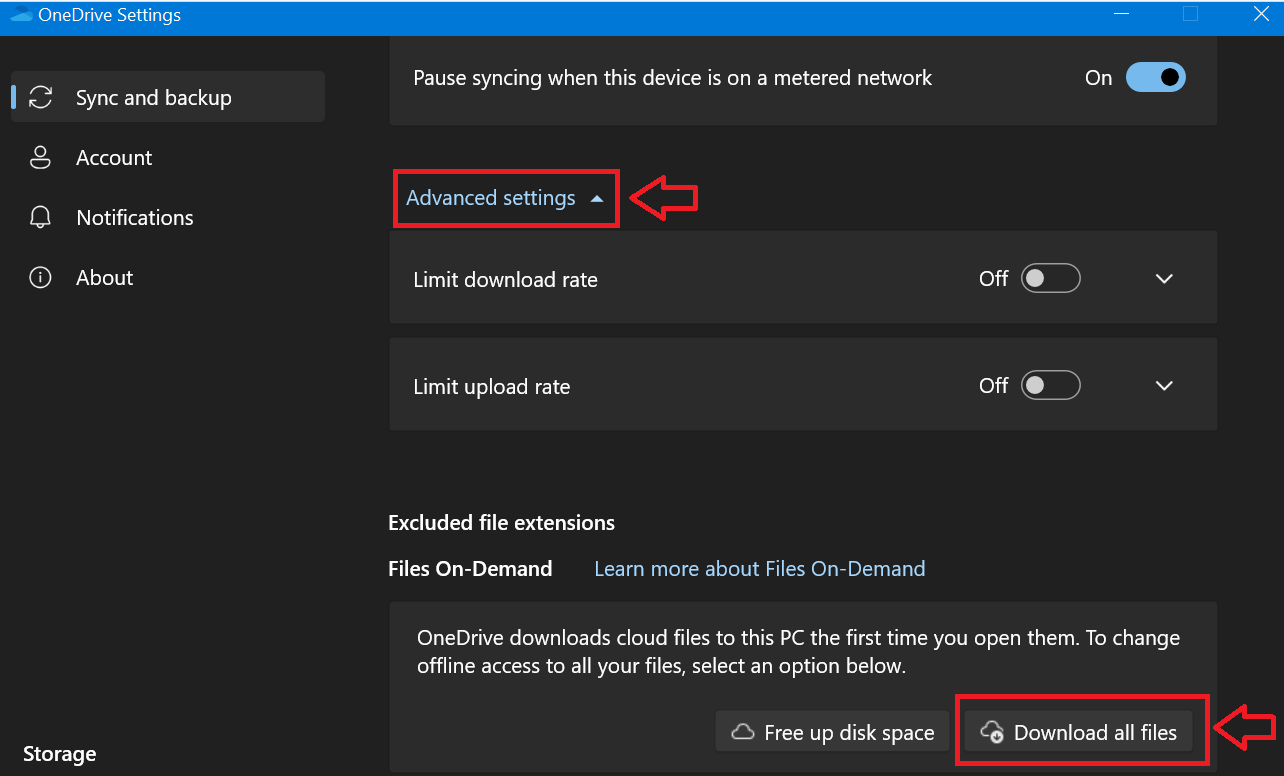Expand the Limit upload rate options chevron
The width and height of the screenshot is (1284, 776).
pyautogui.click(x=1164, y=386)
